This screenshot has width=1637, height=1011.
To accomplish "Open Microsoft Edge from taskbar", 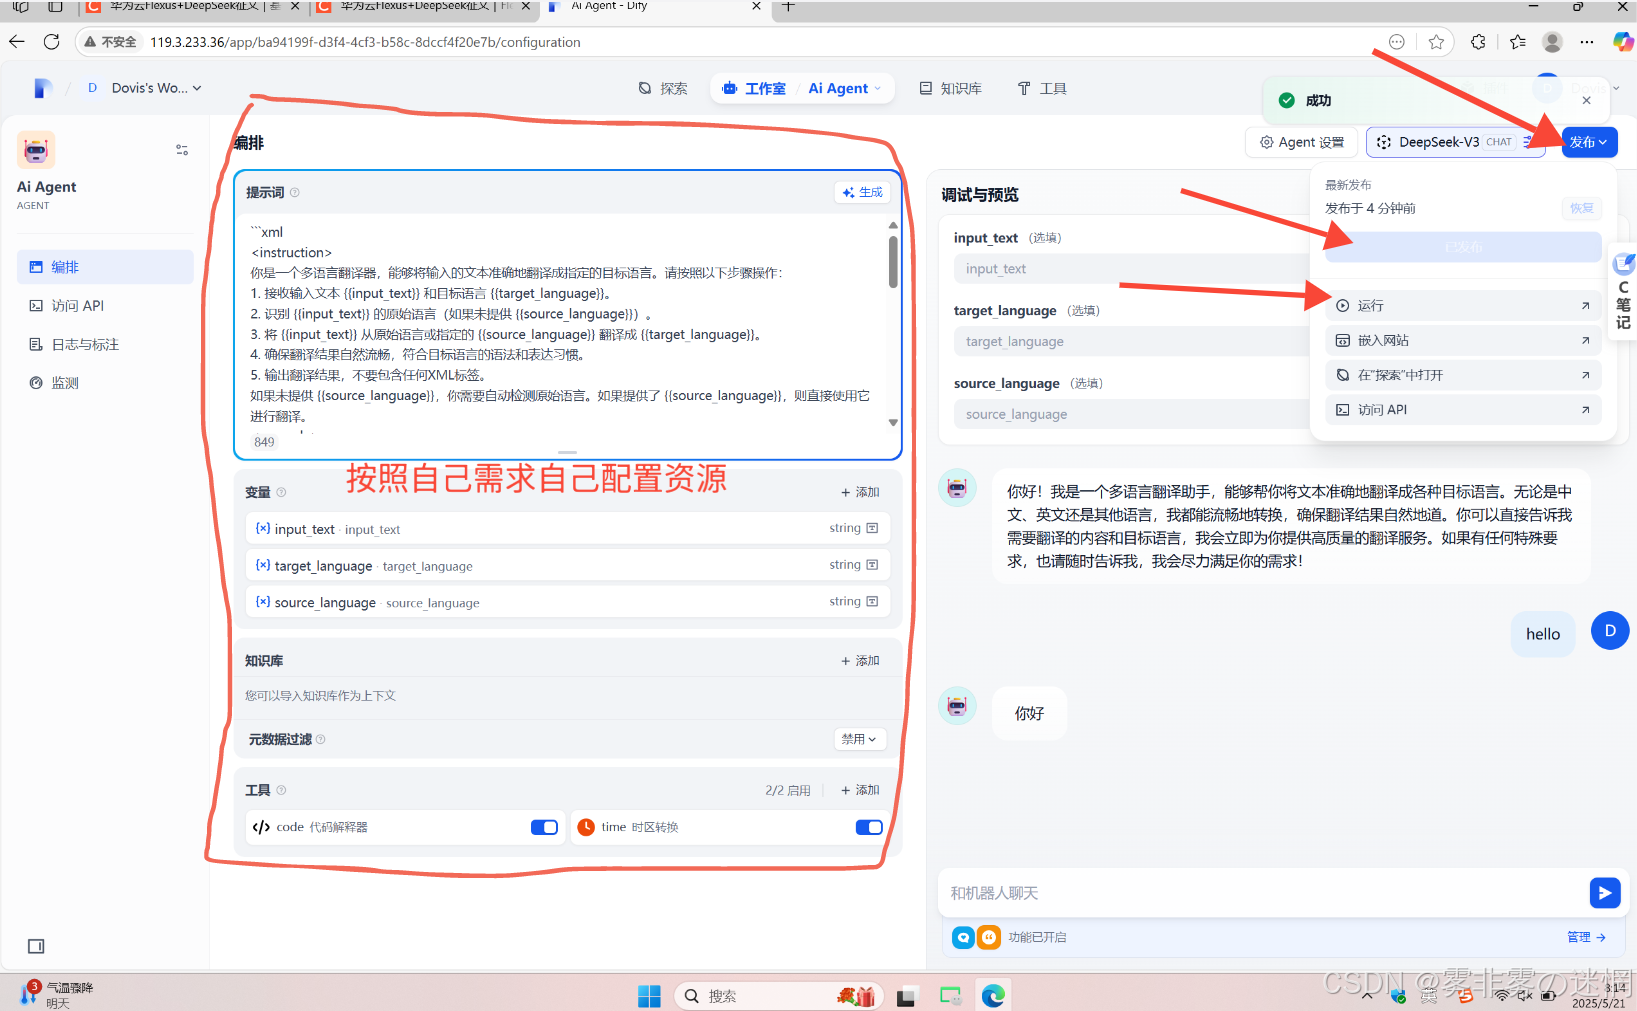I will click(992, 996).
